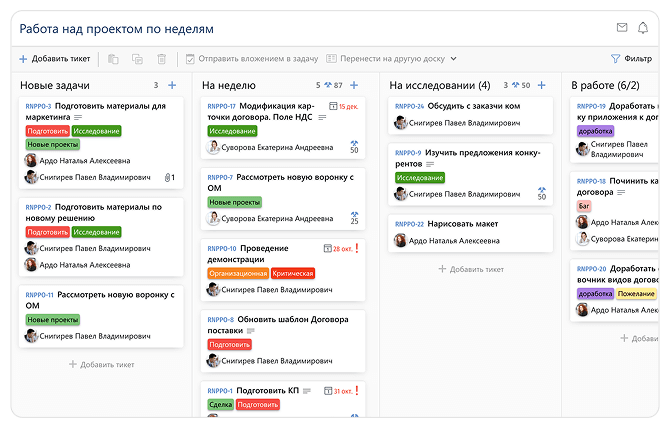Click plus icon in На исследовании column header

coord(541,86)
